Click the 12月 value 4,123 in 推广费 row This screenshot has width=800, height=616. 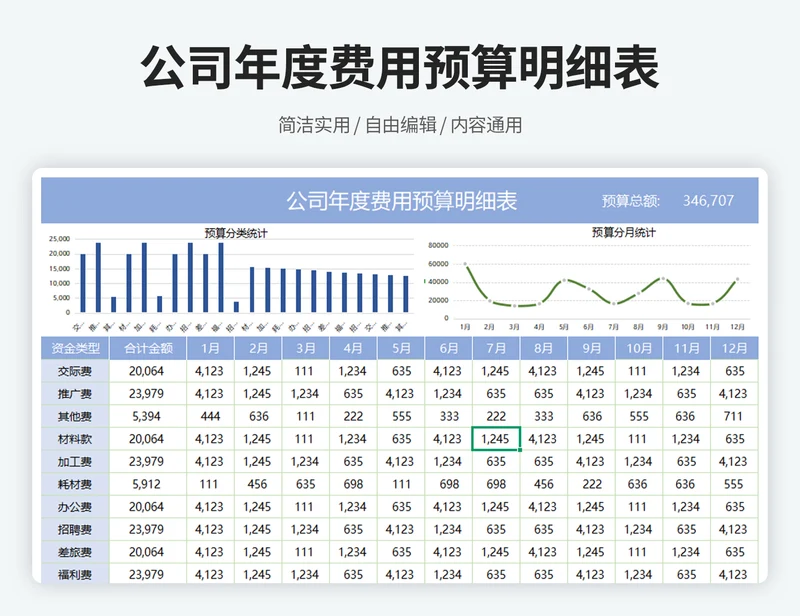(x=733, y=394)
